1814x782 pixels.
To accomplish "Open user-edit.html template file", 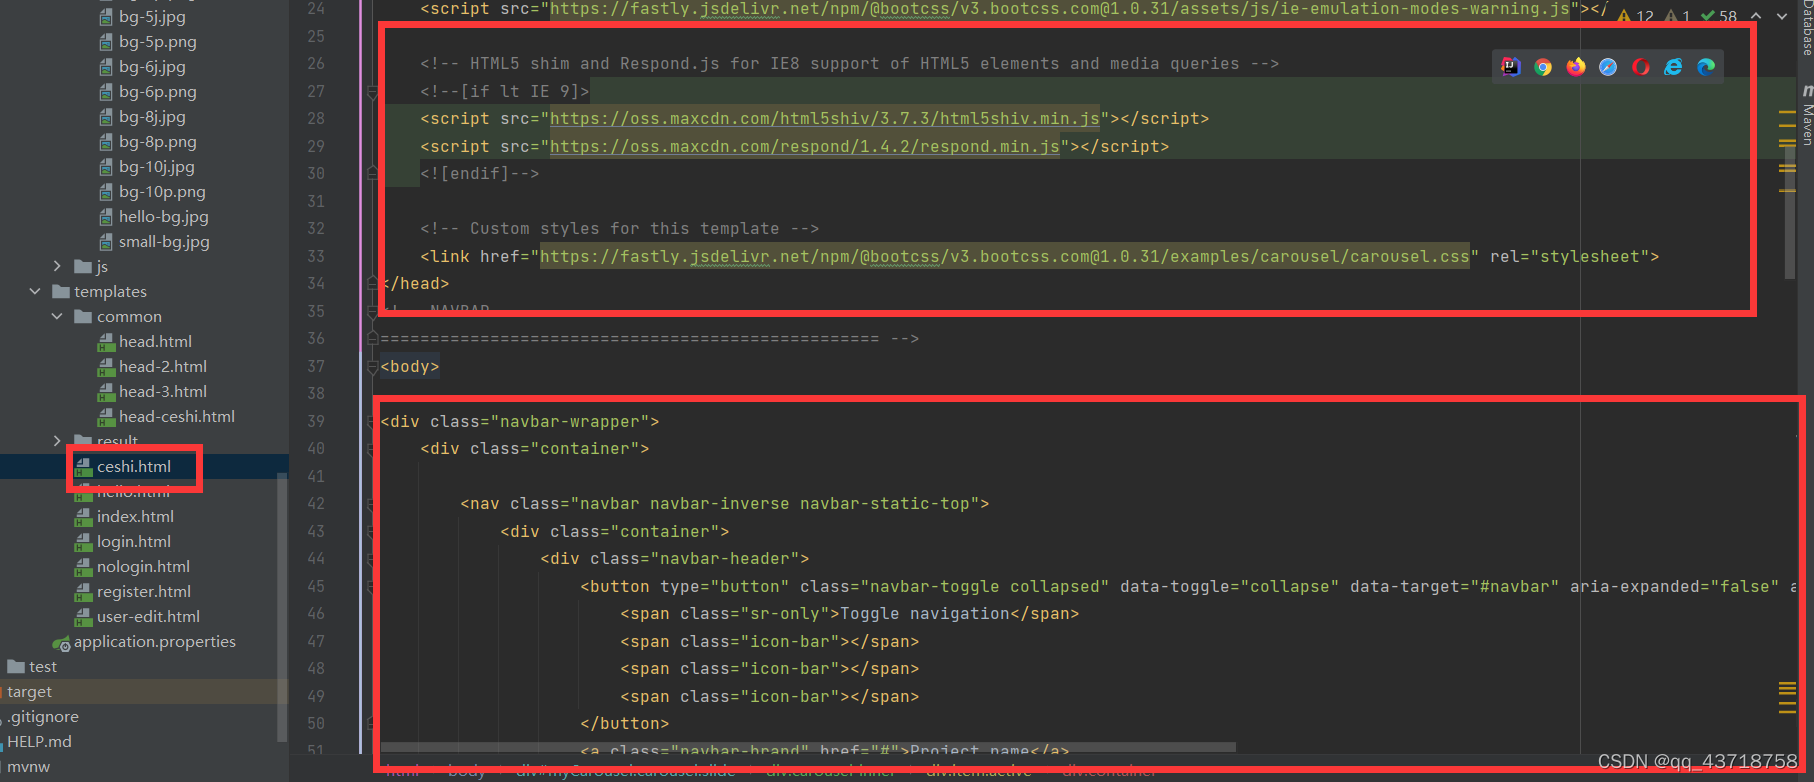I will coord(148,617).
